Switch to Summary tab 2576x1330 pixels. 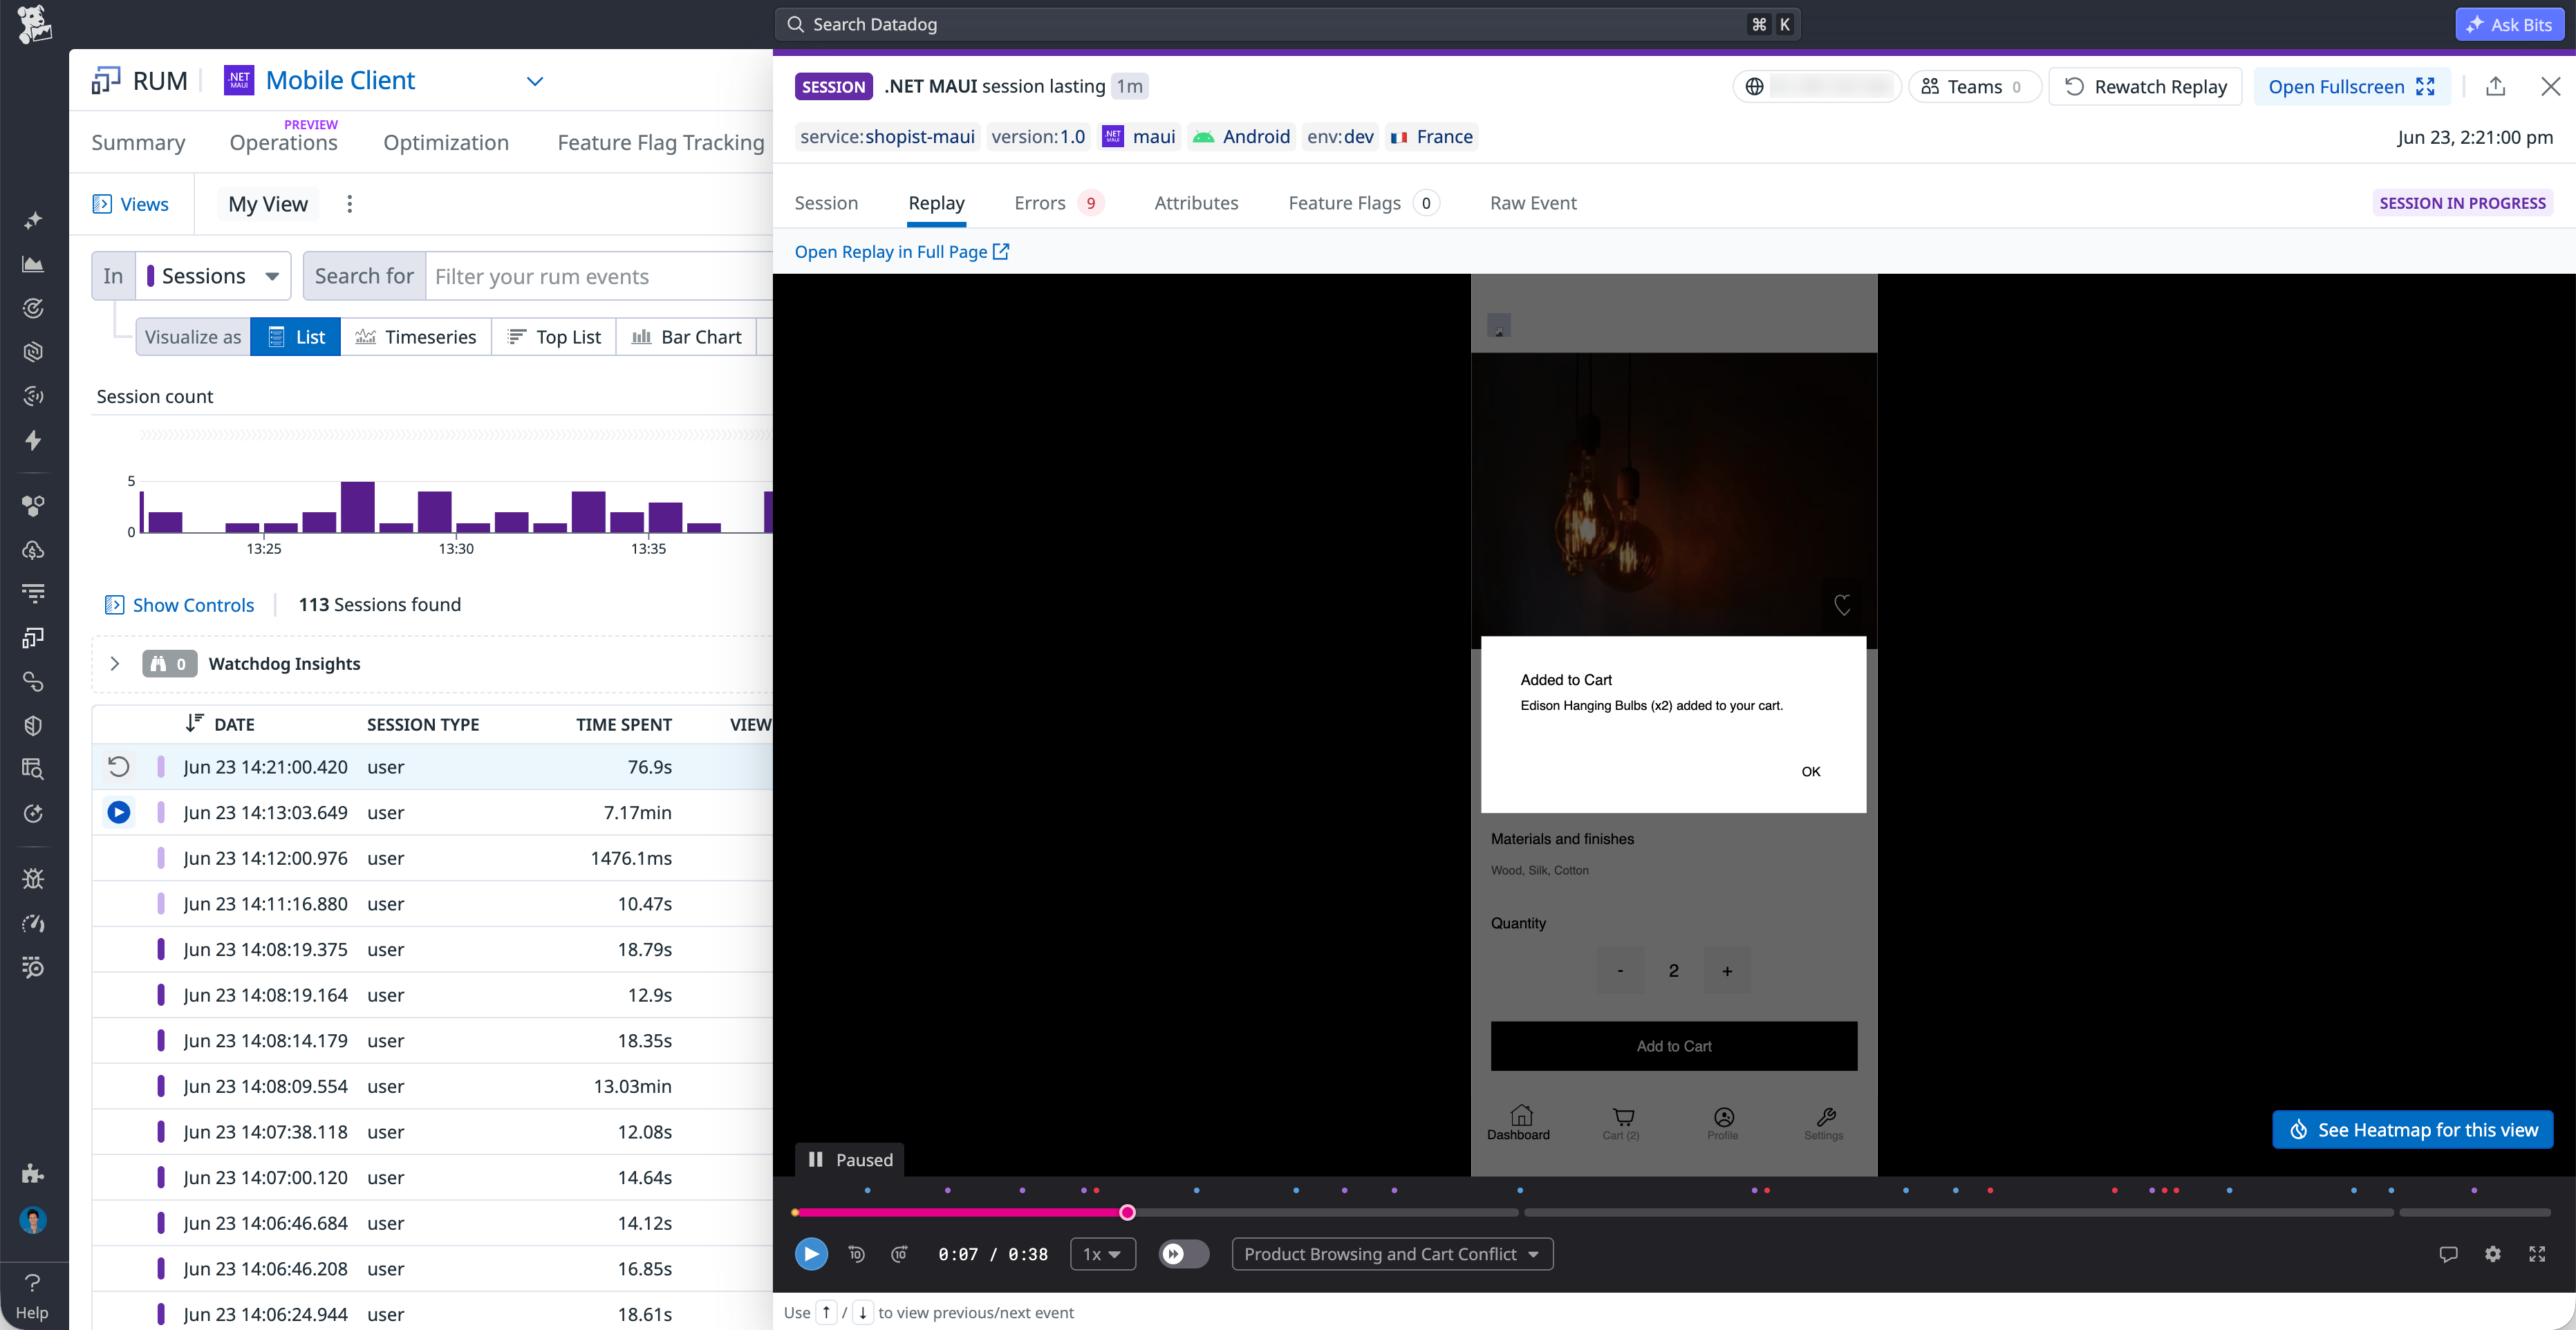[138, 142]
